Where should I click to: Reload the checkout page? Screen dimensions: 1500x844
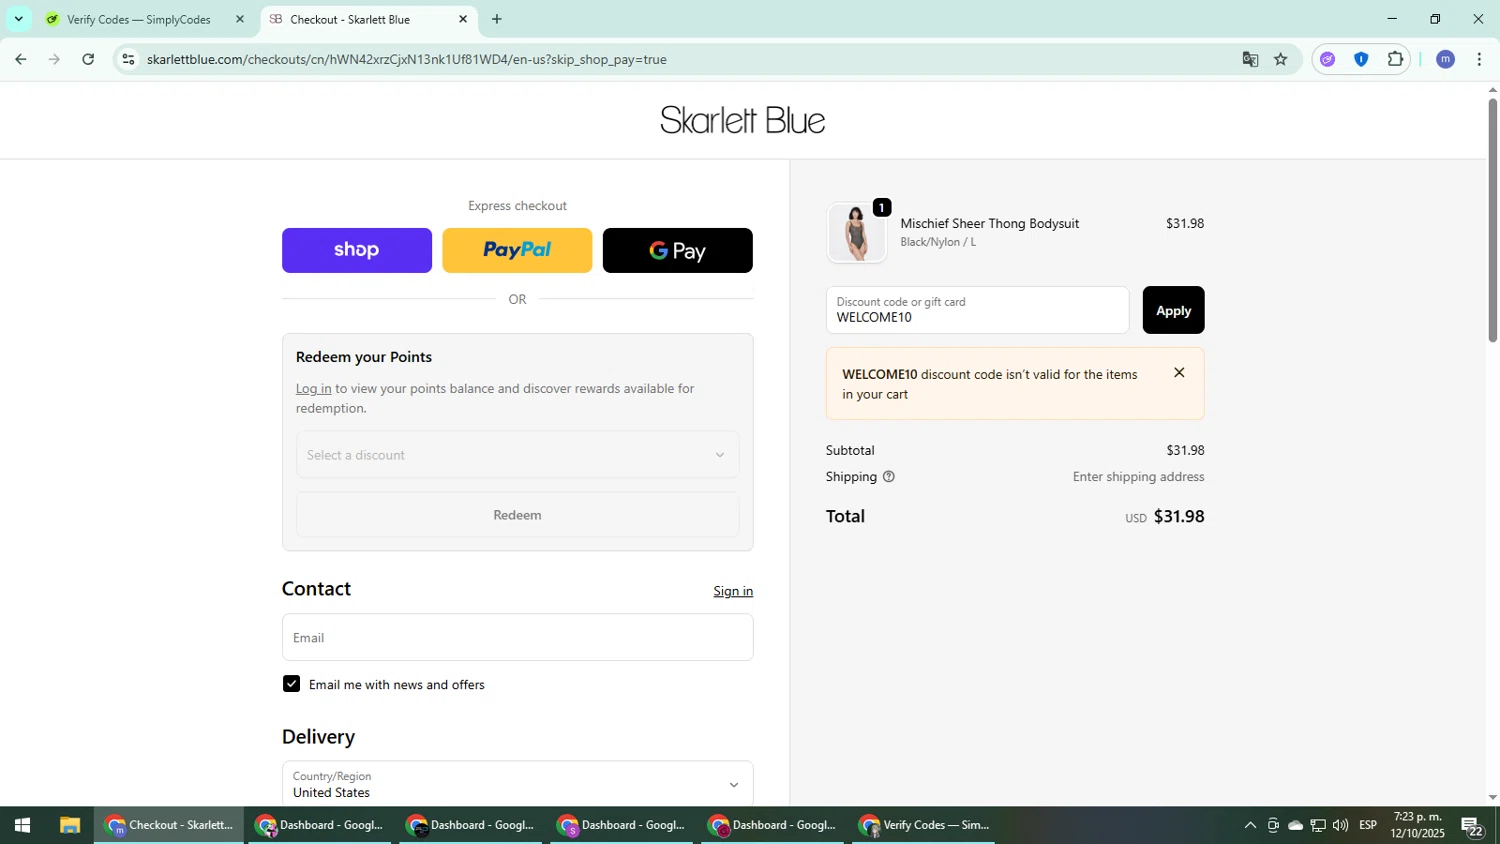click(88, 59)
